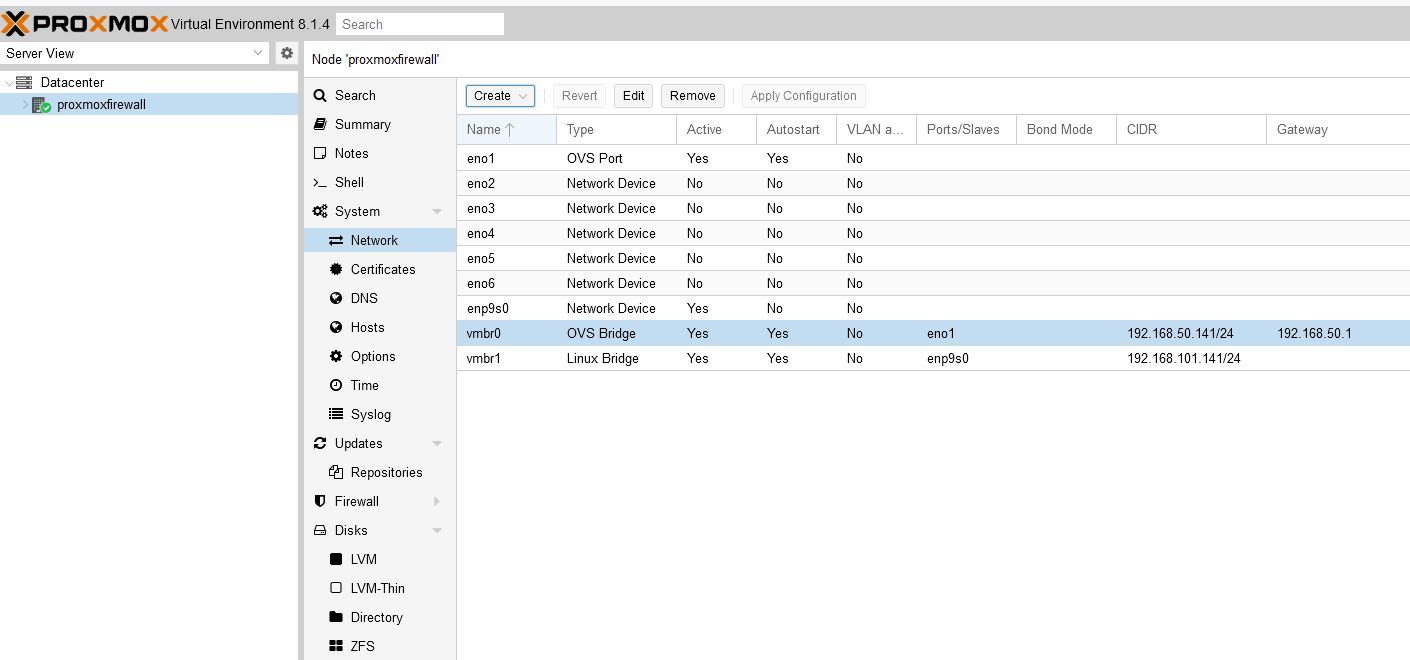Select the eno5 row
The image size is (1410, 660).
(x=933, y=258)
